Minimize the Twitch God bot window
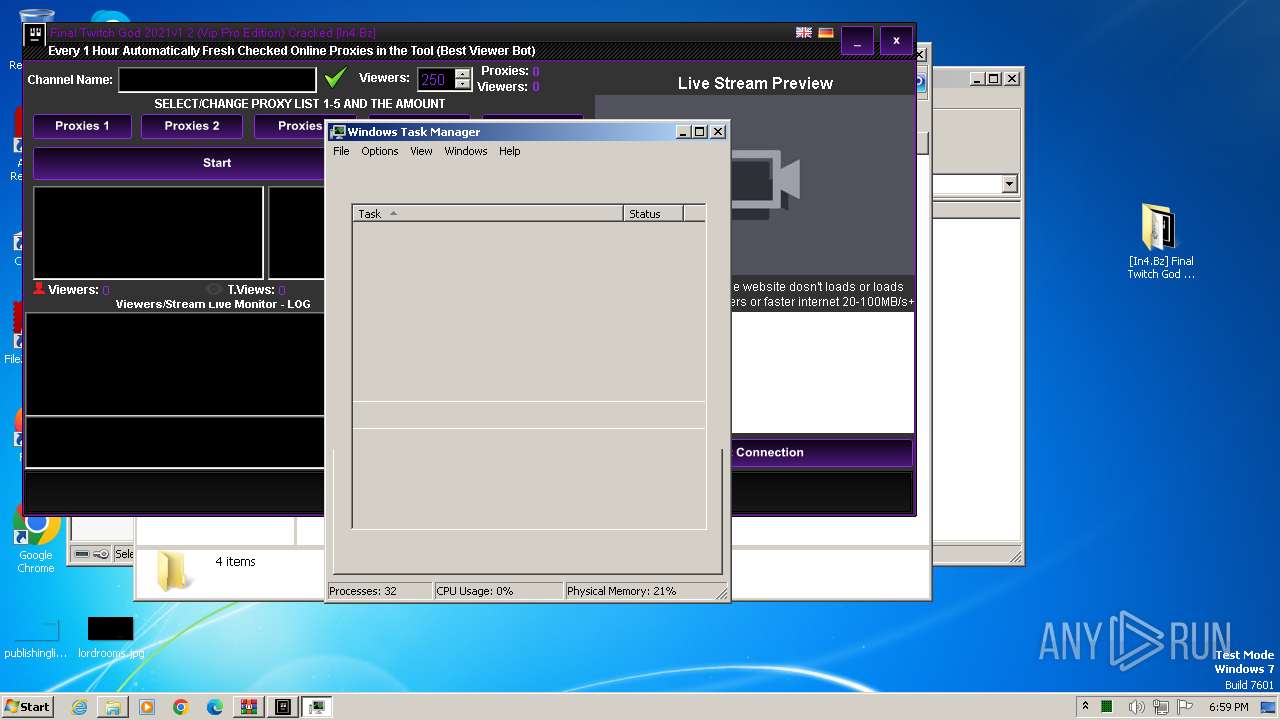 [857, 41]
